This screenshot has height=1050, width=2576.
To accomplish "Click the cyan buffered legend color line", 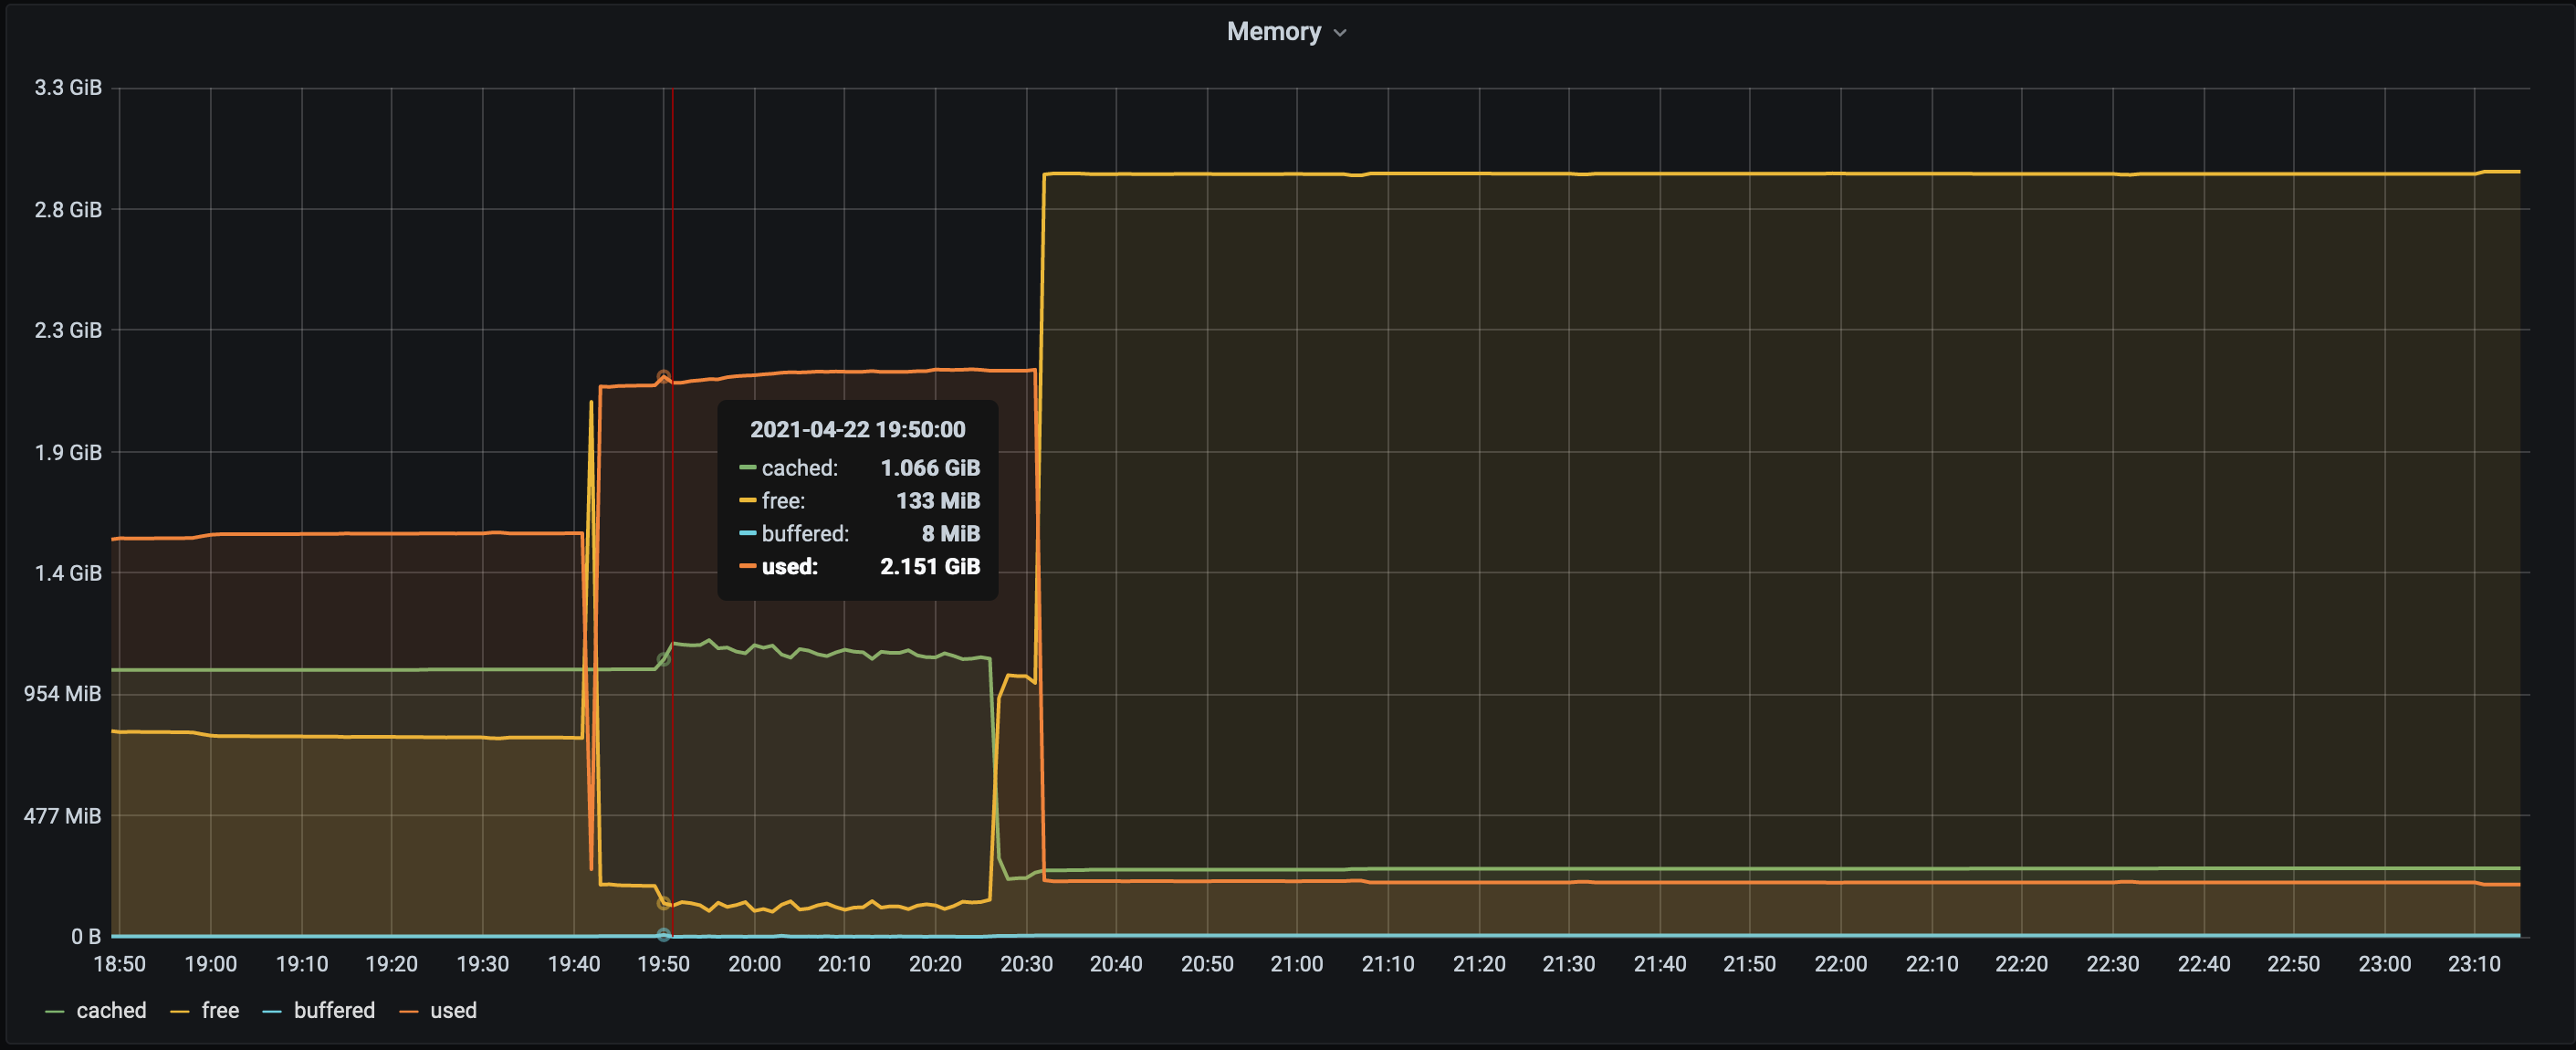I will (x=272, y=1011).
